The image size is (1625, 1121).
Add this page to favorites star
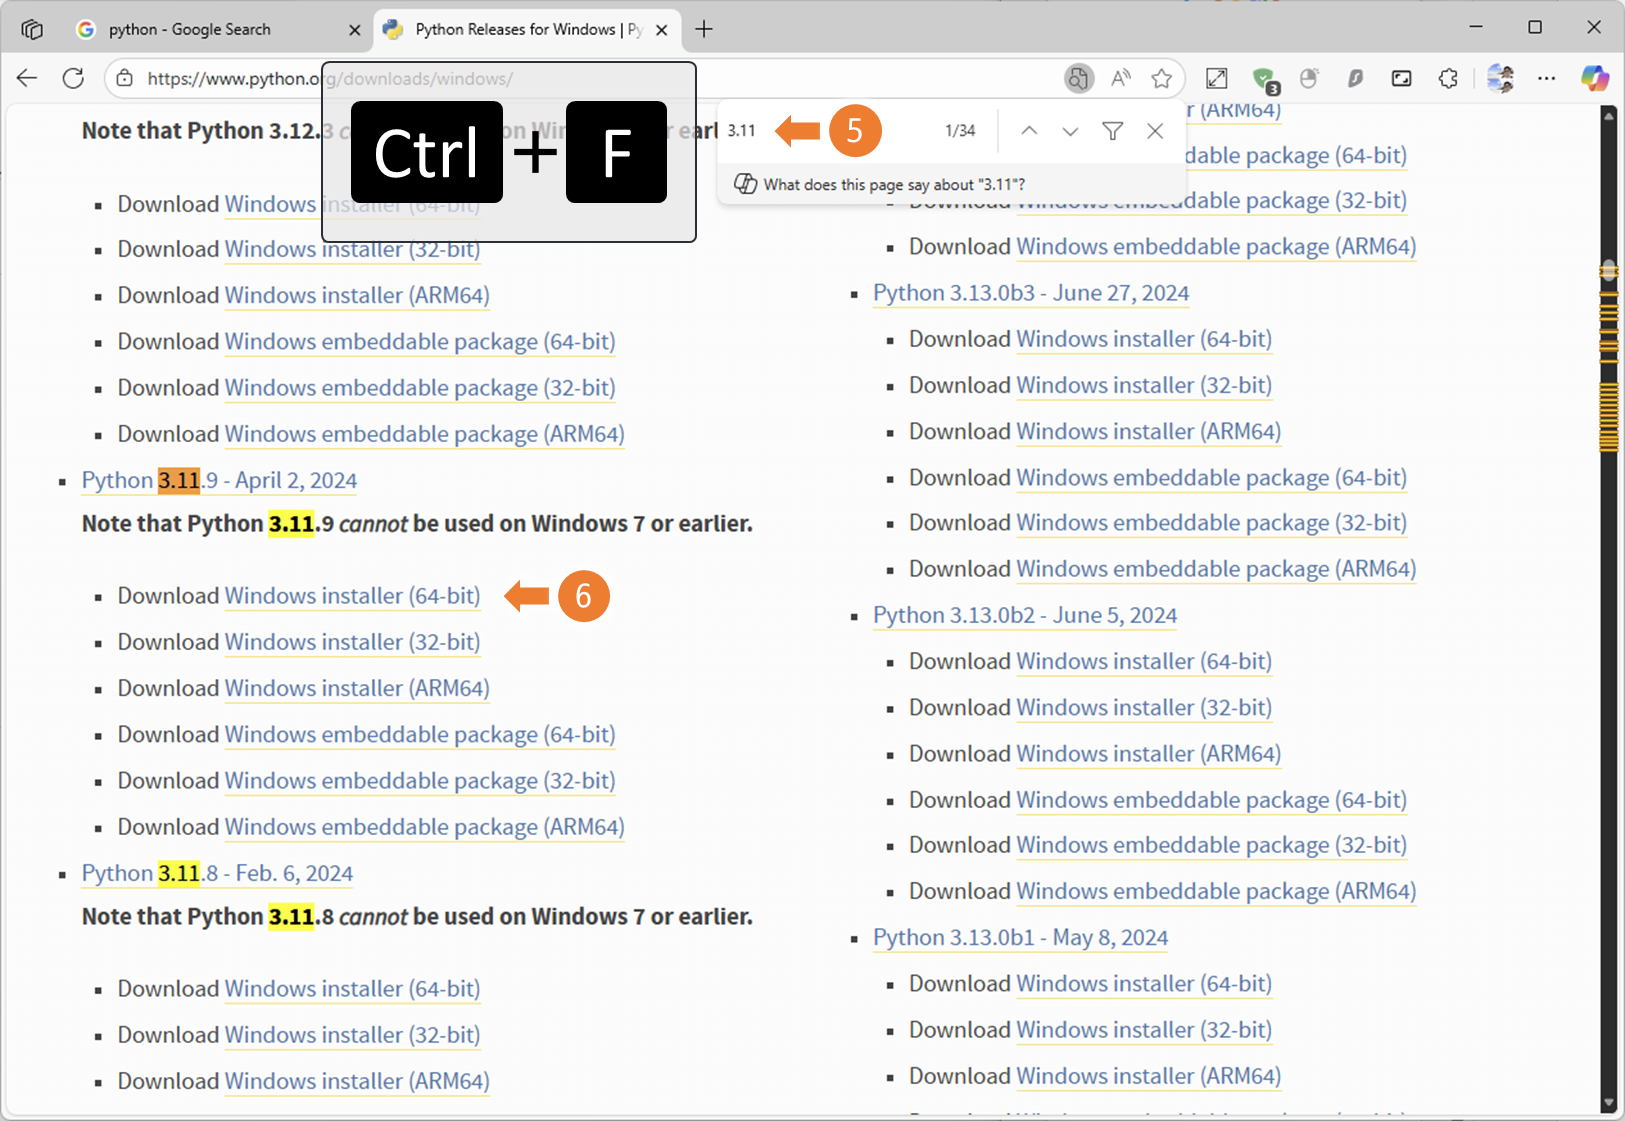click(1161, 78)
